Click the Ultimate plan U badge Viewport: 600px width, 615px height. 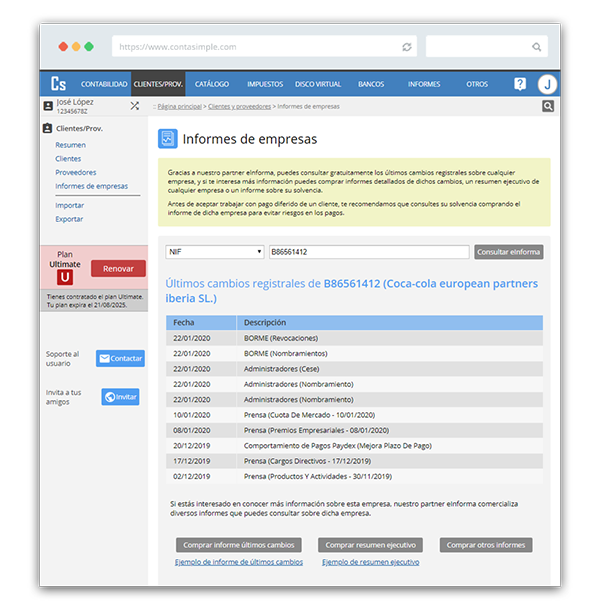click(x=65, y=277)
